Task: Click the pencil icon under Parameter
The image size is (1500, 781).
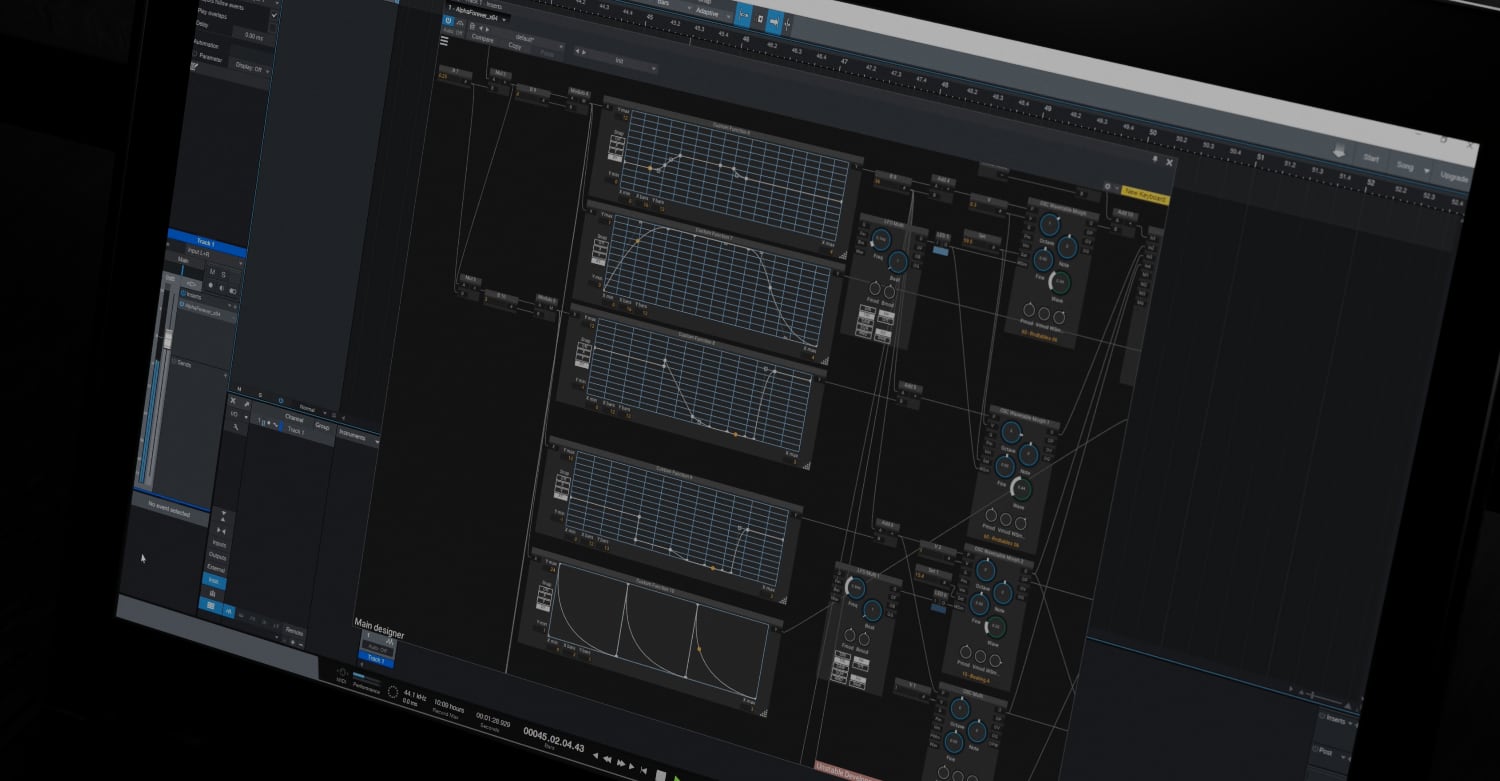Action: click(194, 66)
